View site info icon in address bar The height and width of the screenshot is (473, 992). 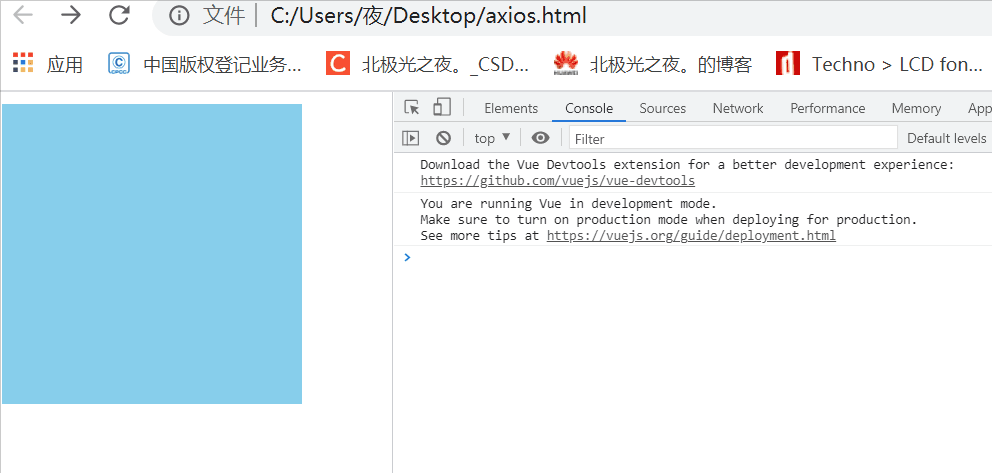point(179,16)
